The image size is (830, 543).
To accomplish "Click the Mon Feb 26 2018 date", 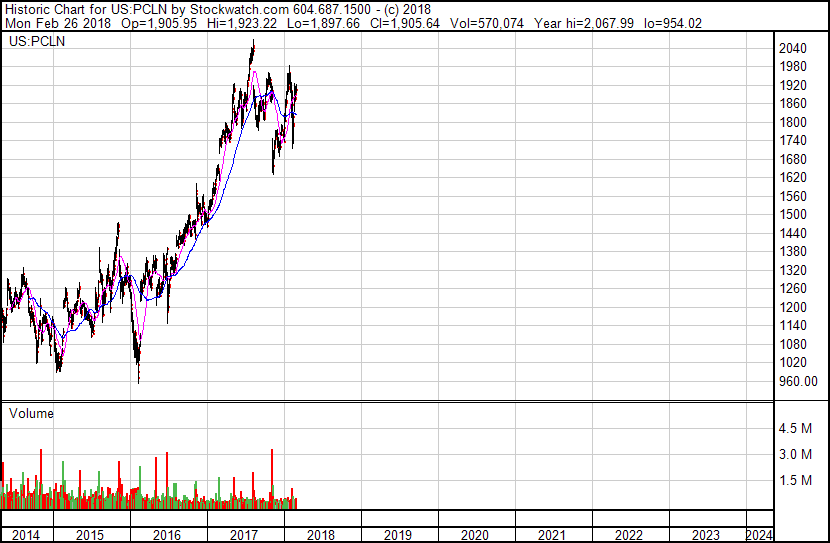I will pyautogui.click(x=58, y=23).
